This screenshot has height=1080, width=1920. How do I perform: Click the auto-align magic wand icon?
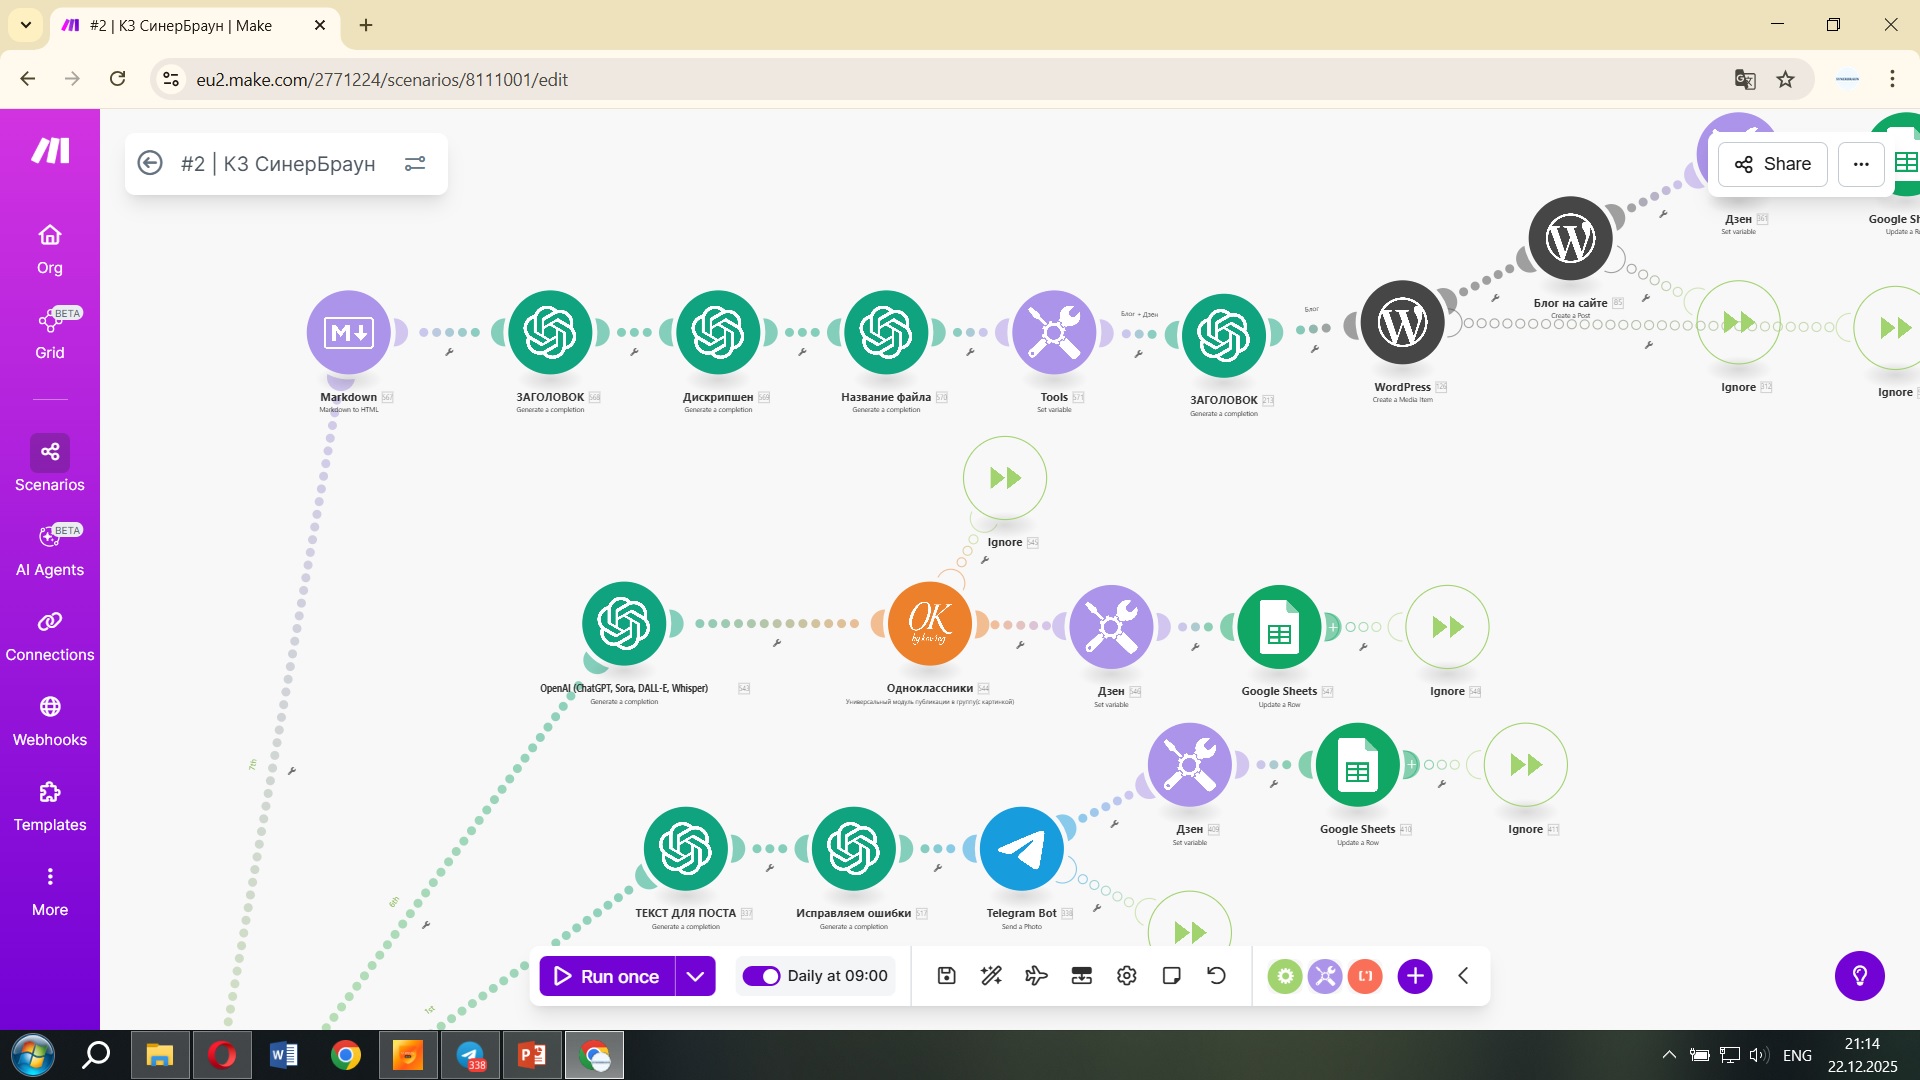click(x=992, y=976)
